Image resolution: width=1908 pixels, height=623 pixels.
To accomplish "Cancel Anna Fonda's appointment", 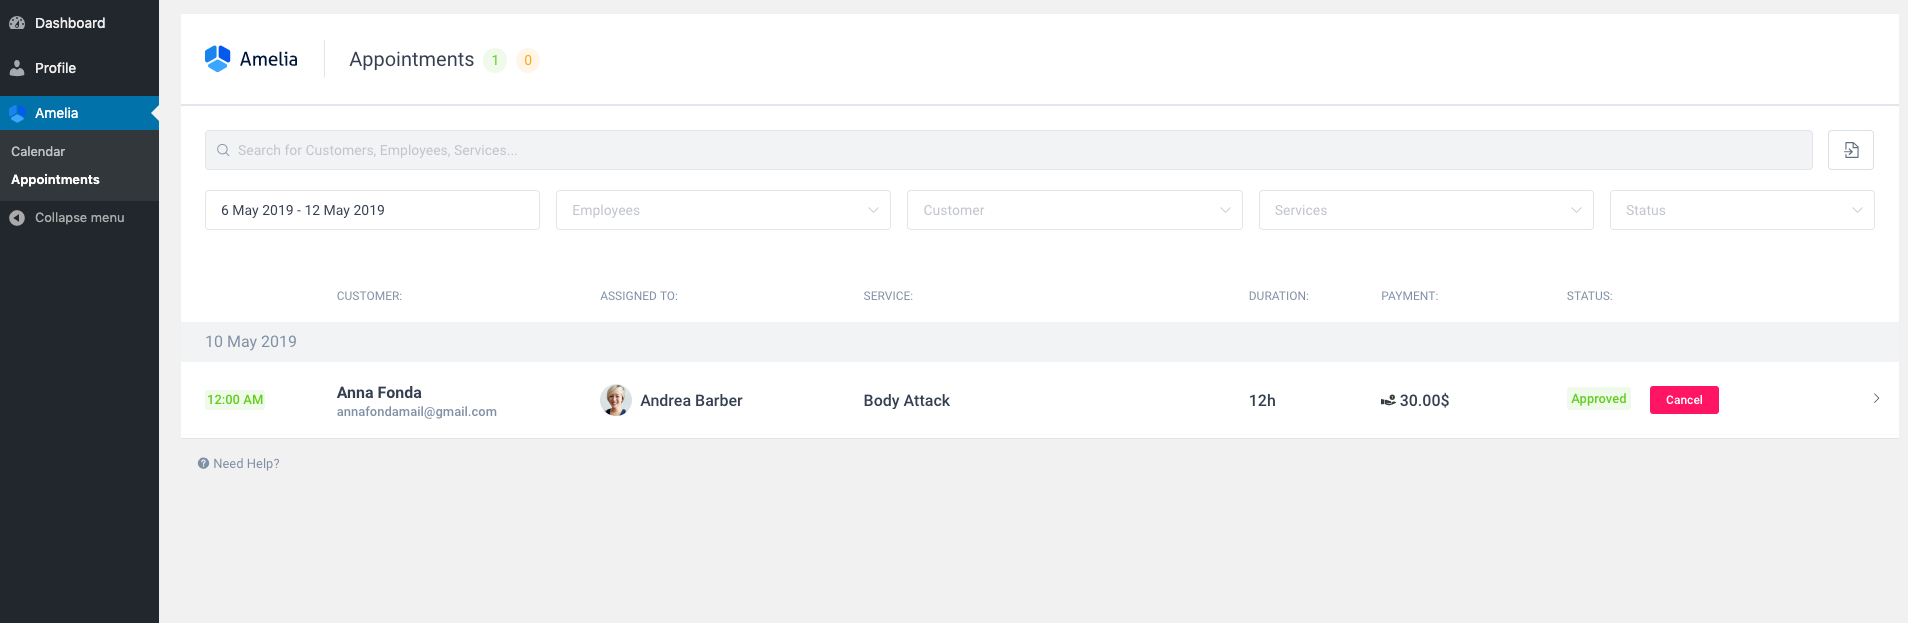I will [x=1684, y=400].
